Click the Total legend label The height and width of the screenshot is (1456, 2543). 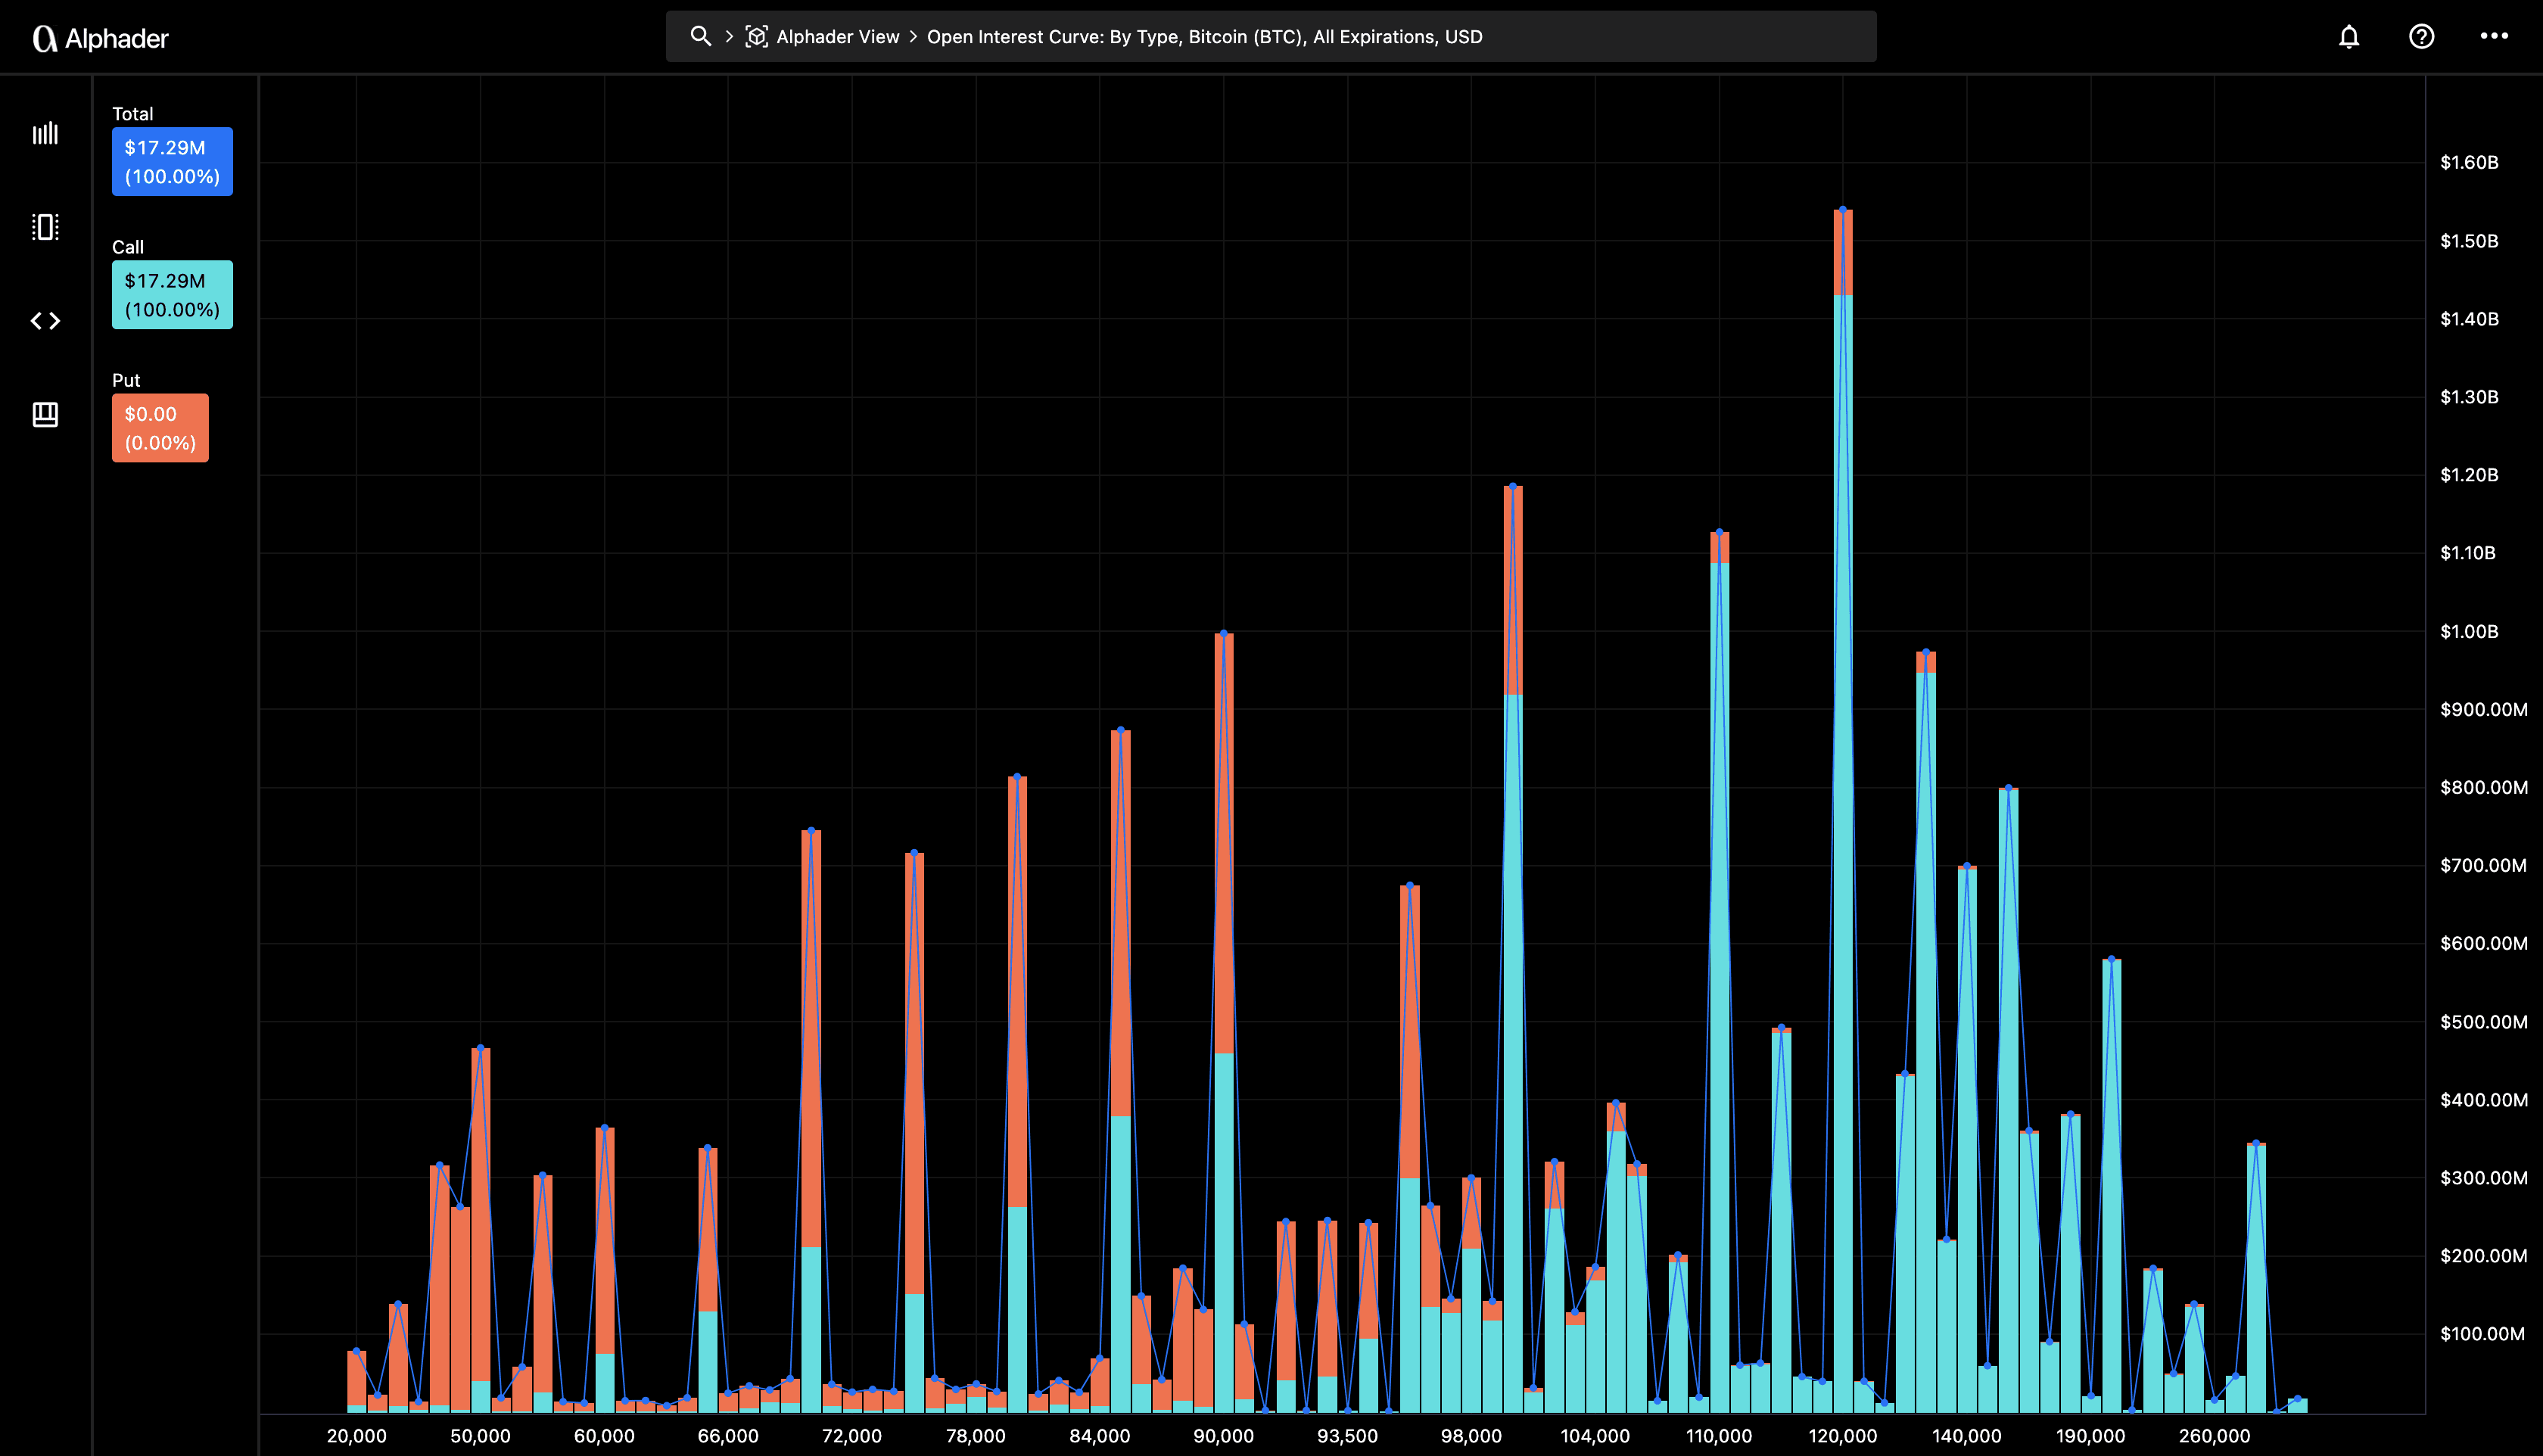pos(132,114)
